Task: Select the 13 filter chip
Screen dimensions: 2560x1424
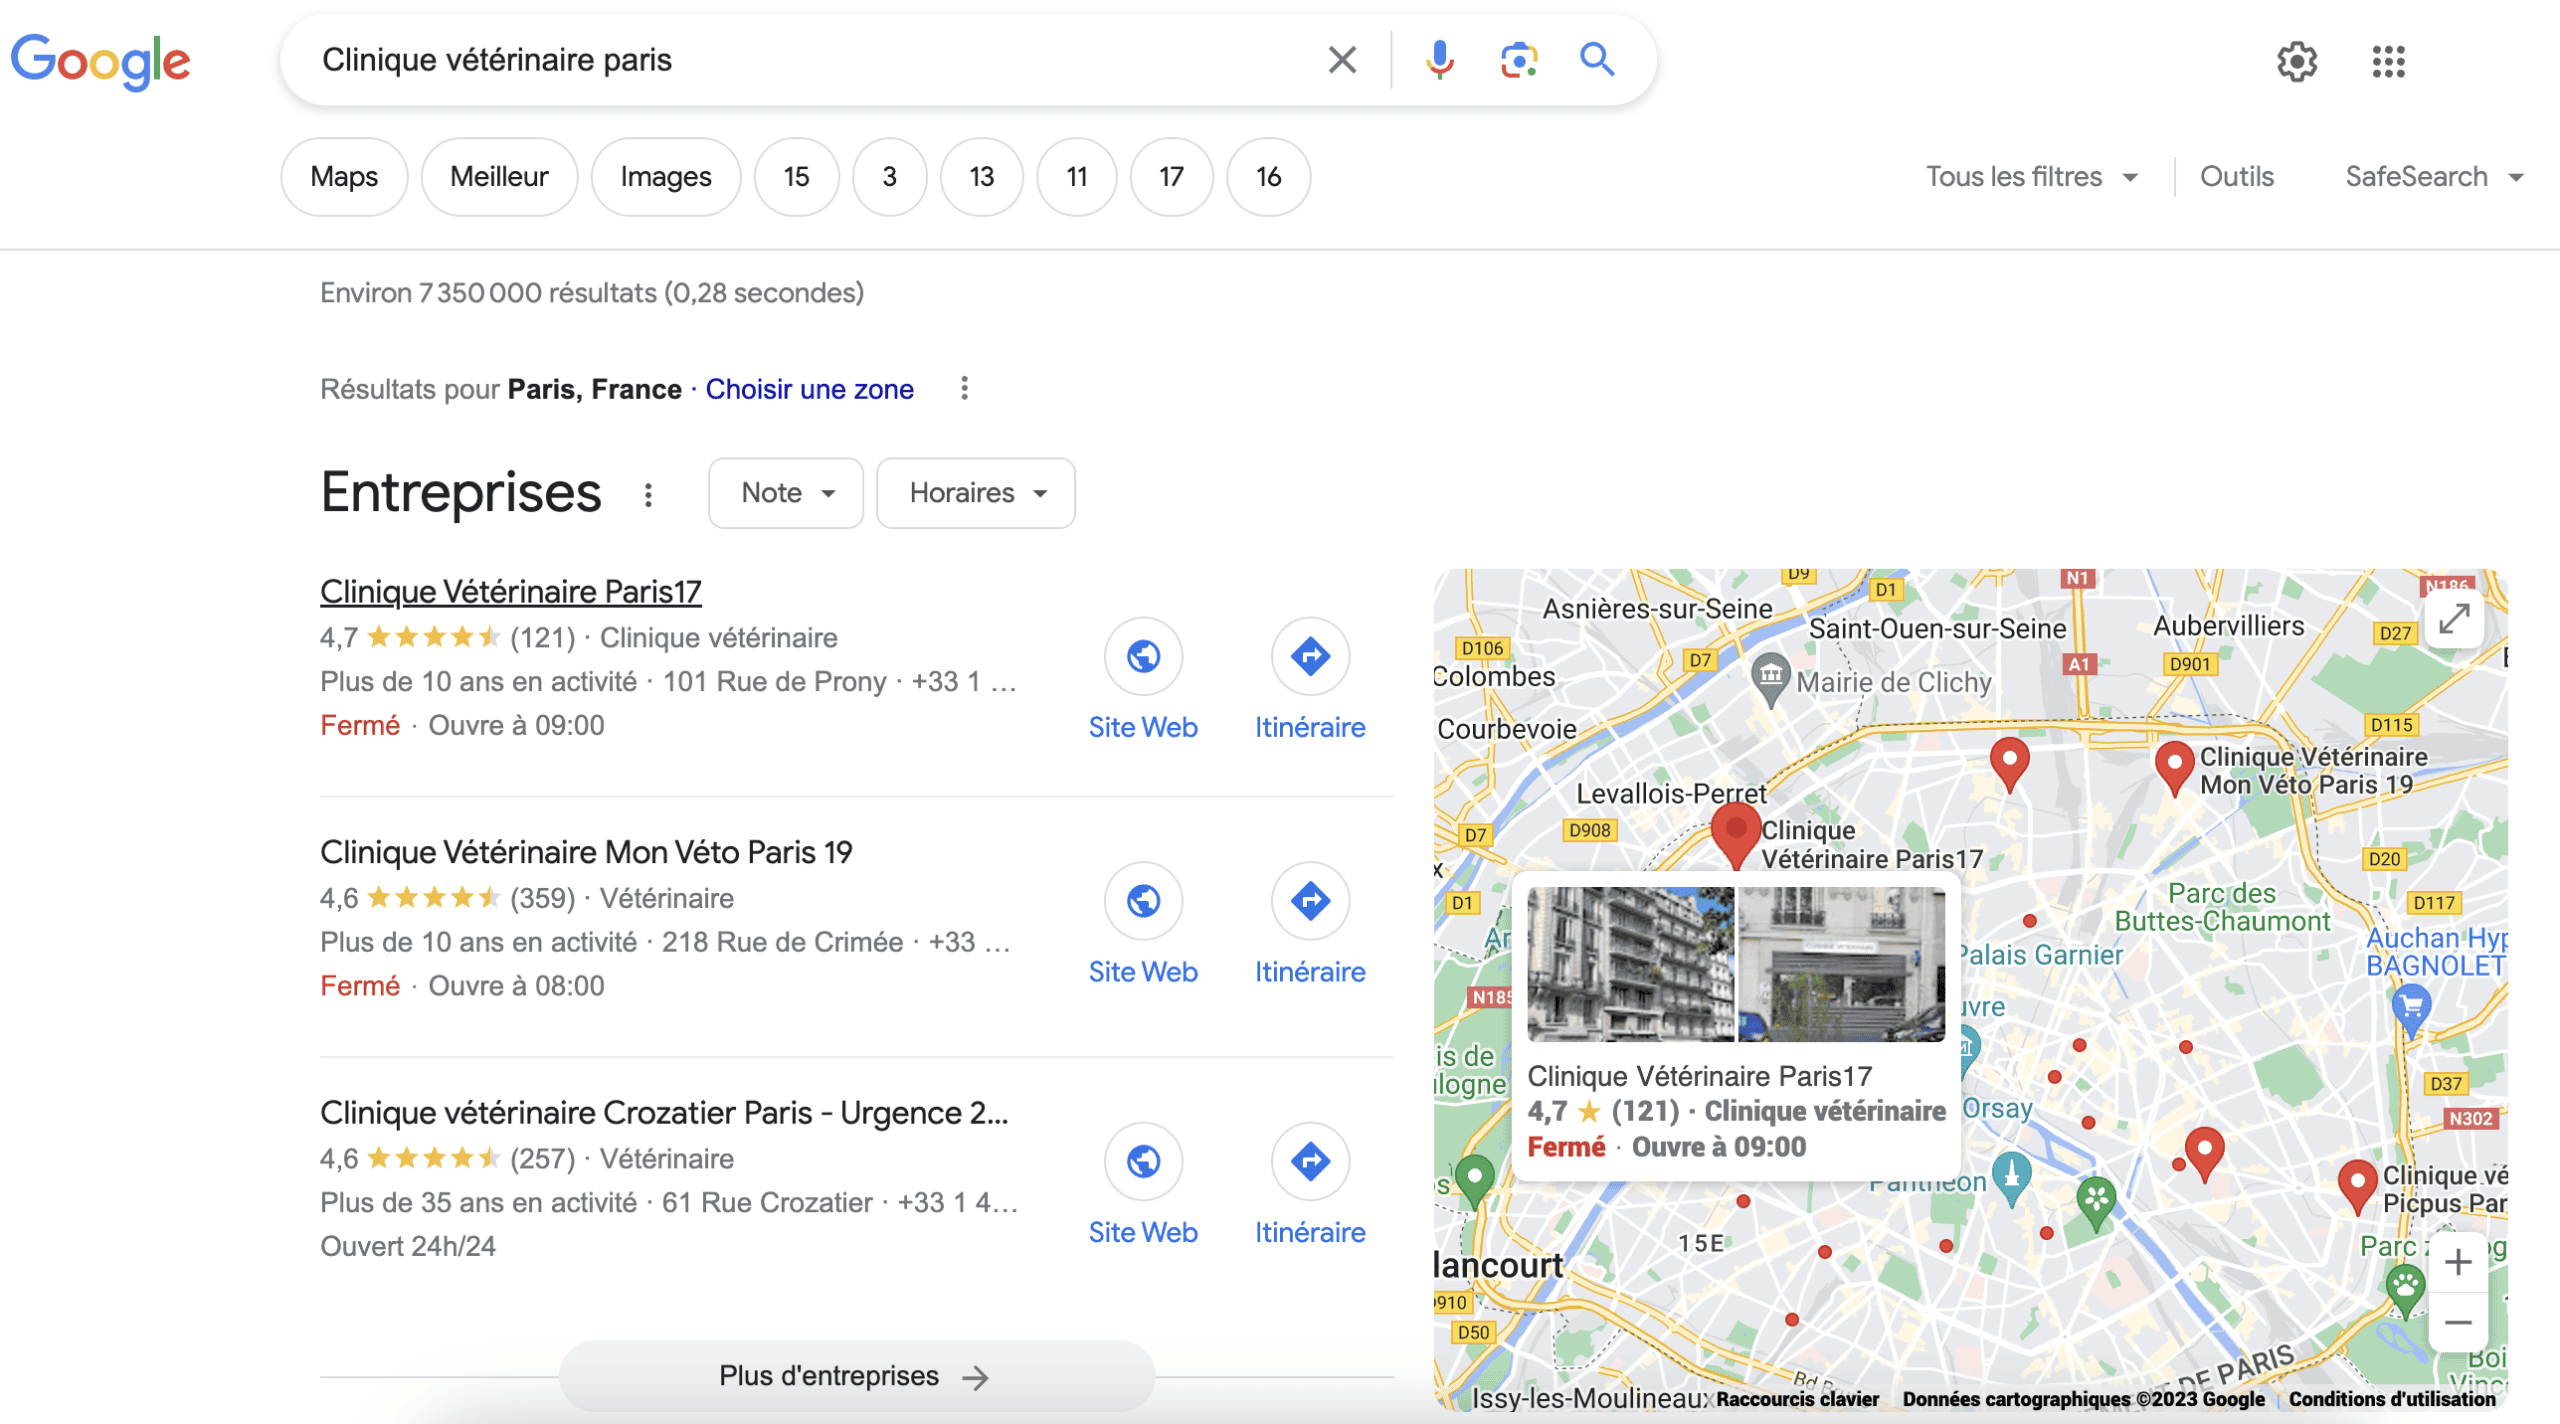Action: [982, 177]
